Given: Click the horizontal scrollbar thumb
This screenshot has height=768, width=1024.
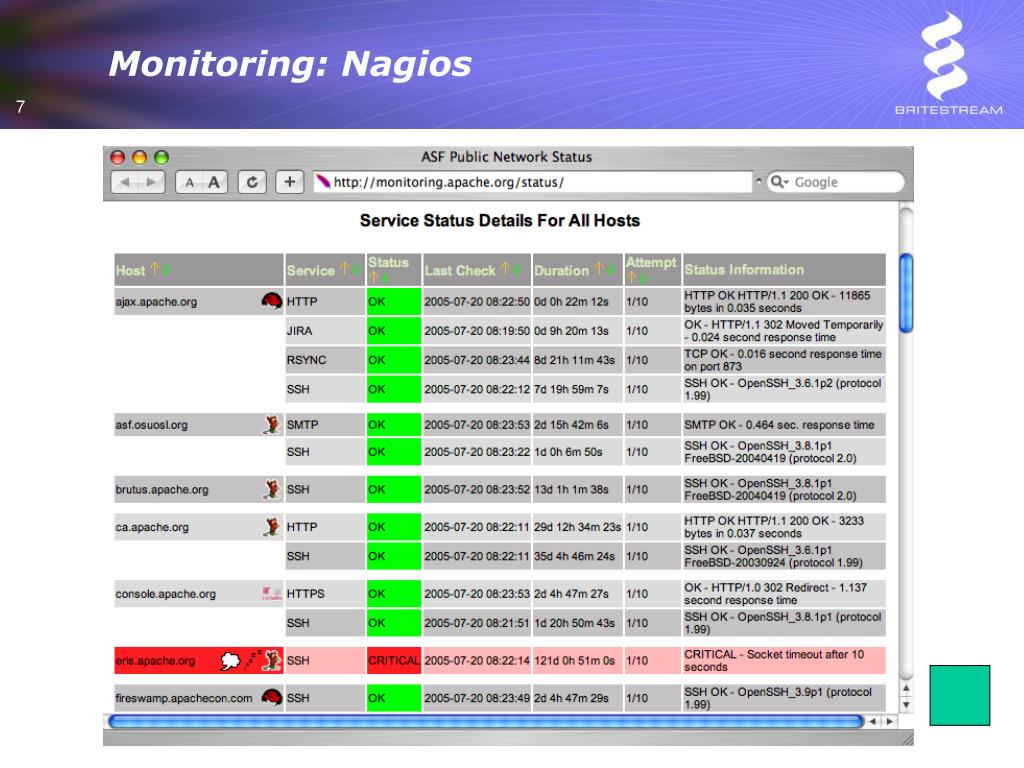Looking at the screenshot, I should (x=486, y=722).
